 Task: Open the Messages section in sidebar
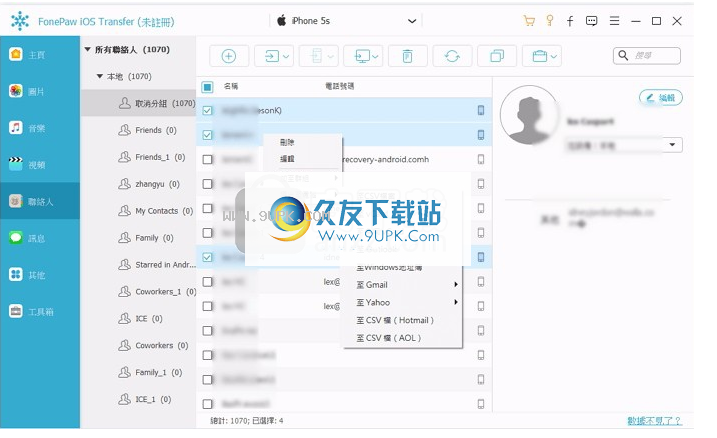[40, 238]
